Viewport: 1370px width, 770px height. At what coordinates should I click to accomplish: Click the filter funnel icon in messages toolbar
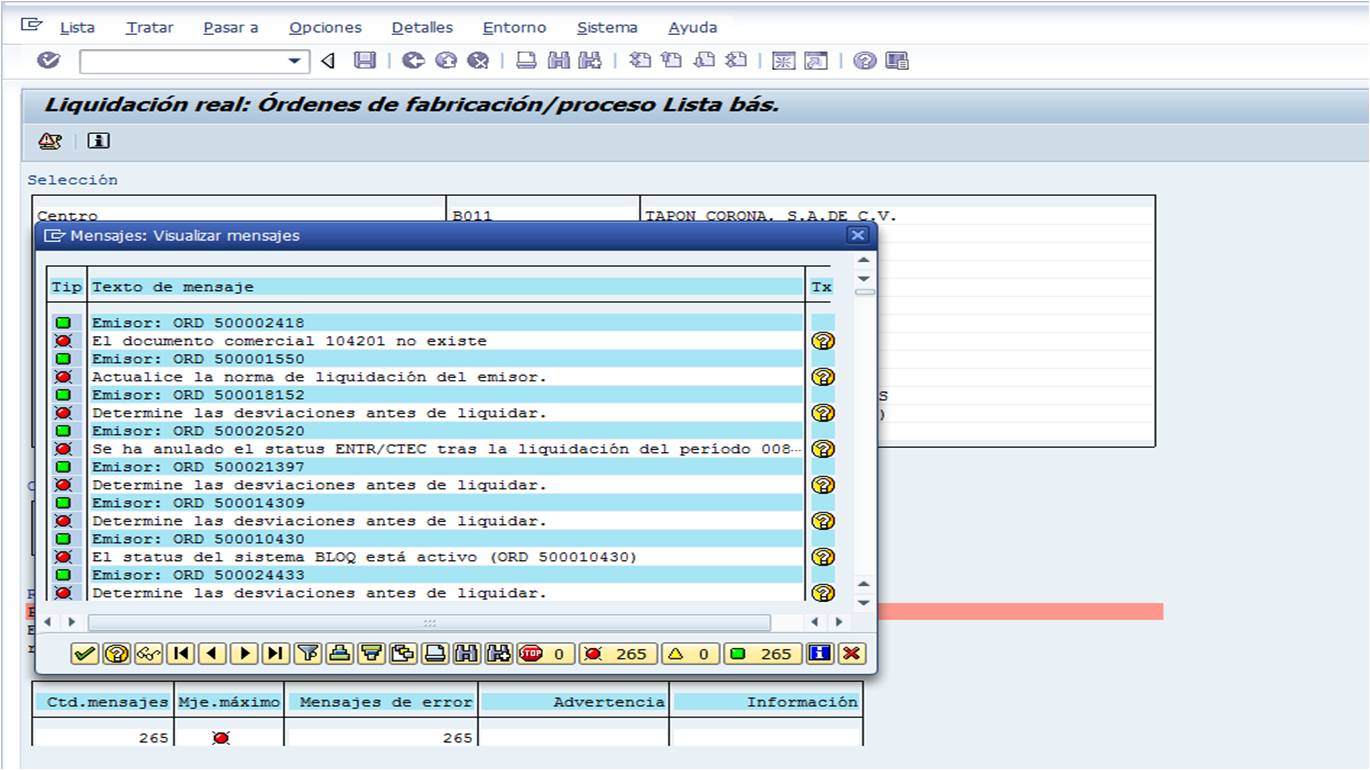(308, 654)
